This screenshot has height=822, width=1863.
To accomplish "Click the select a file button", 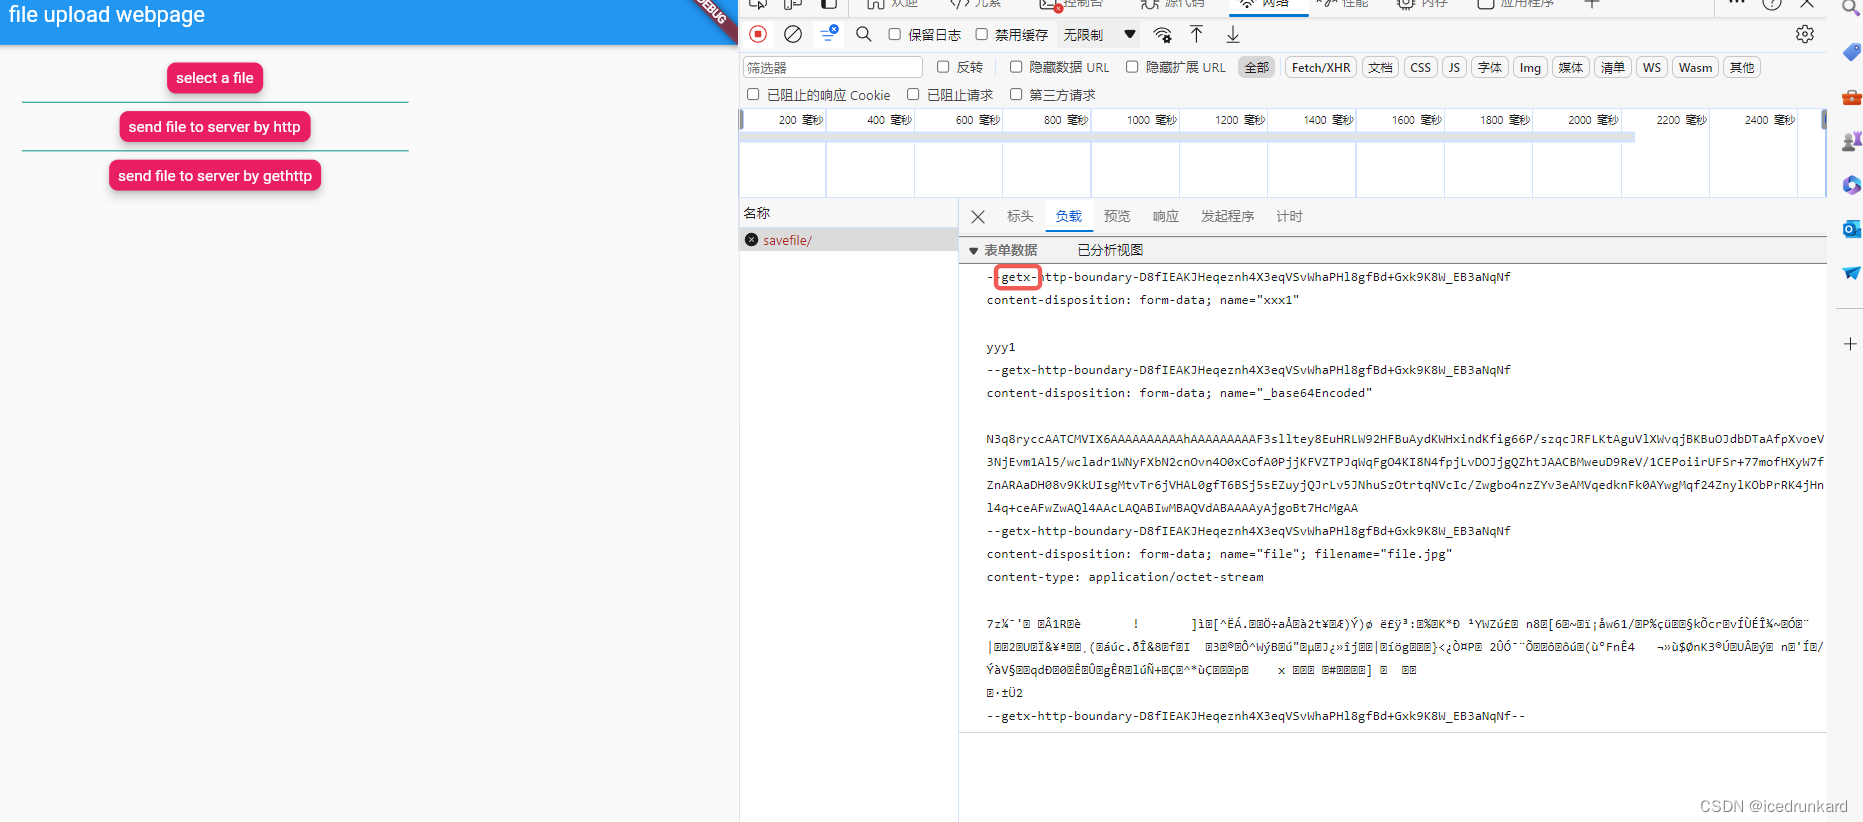I will tap(215, 78).
